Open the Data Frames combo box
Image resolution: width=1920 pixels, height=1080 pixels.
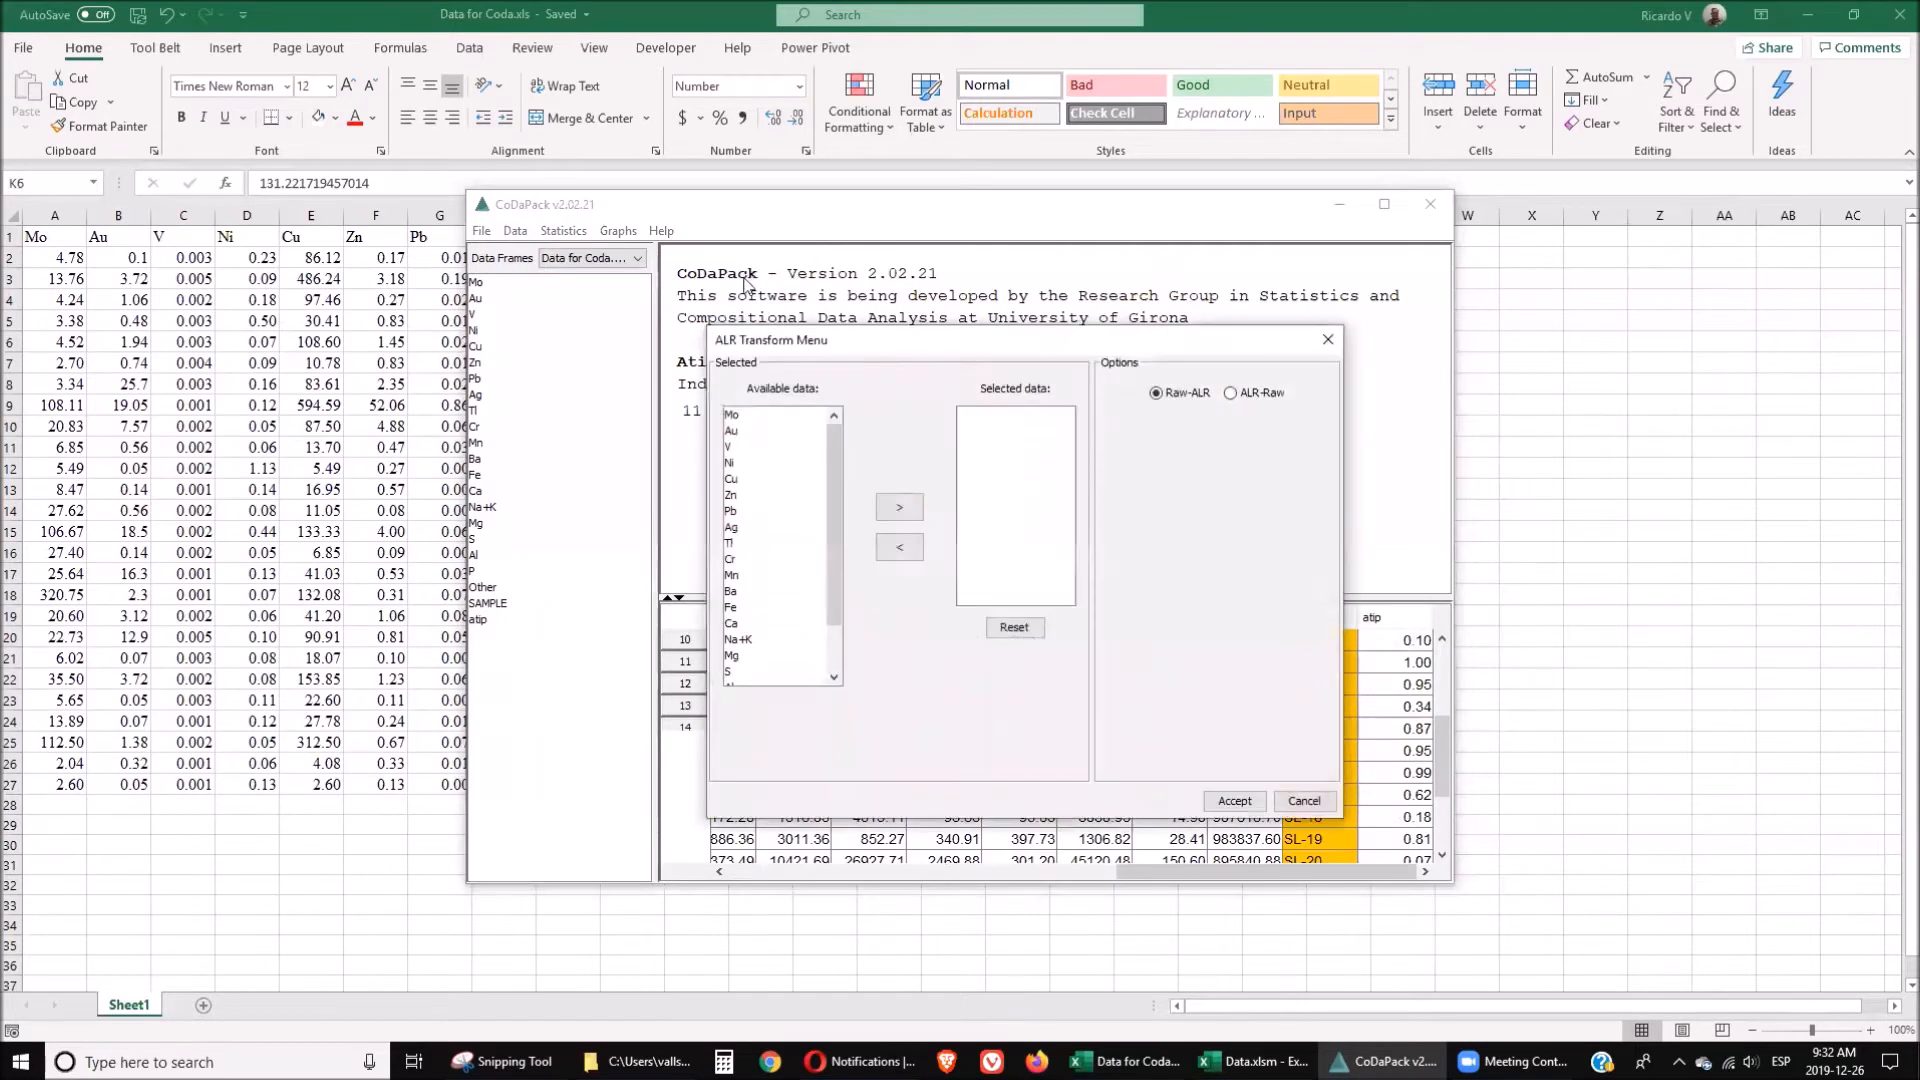tap(592, 258)
